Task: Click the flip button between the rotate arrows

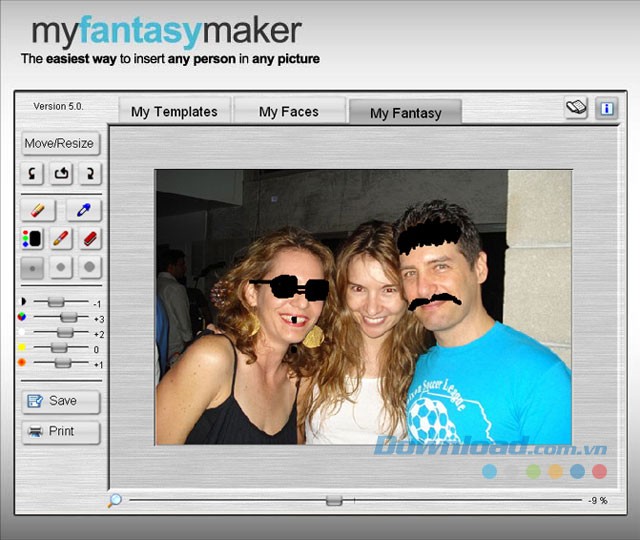Action: (61, 174)
